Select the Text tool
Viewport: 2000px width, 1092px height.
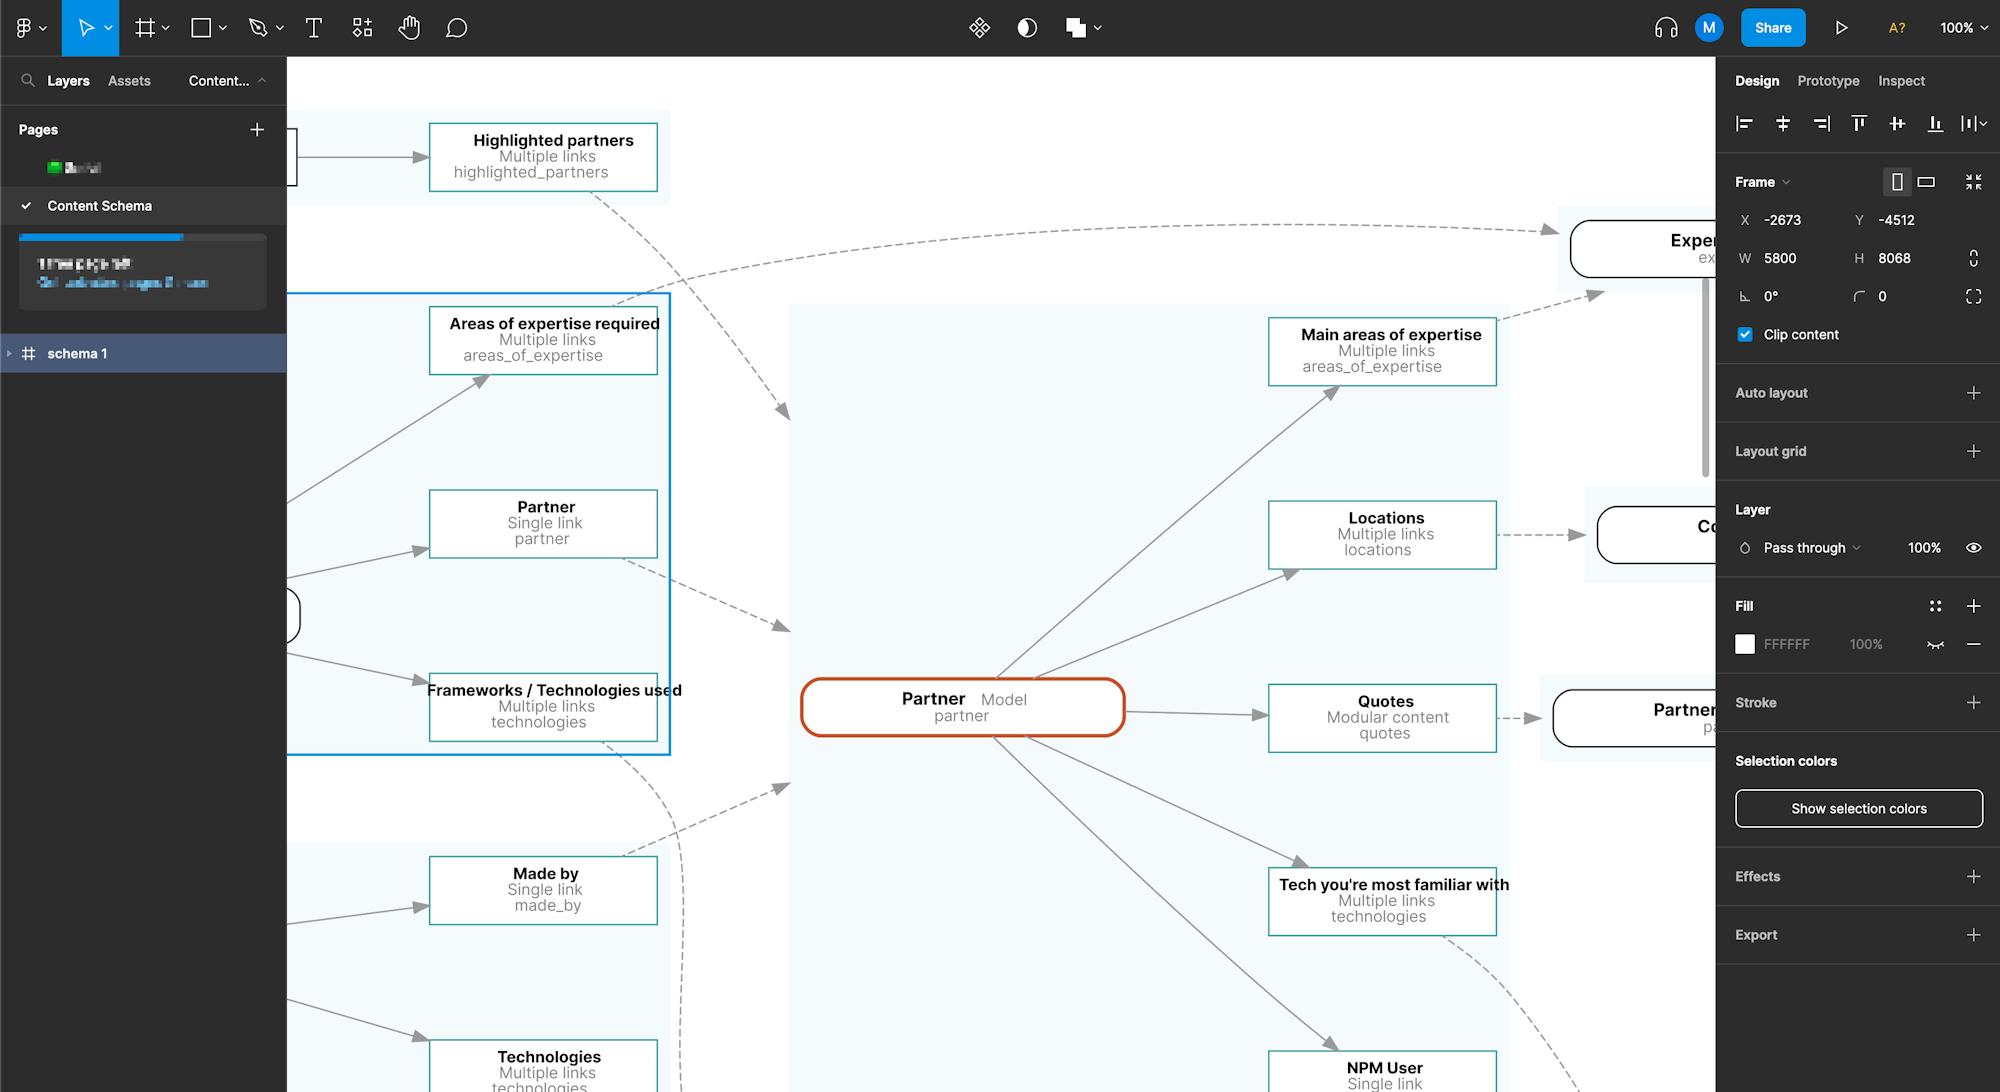click(314, 28)
